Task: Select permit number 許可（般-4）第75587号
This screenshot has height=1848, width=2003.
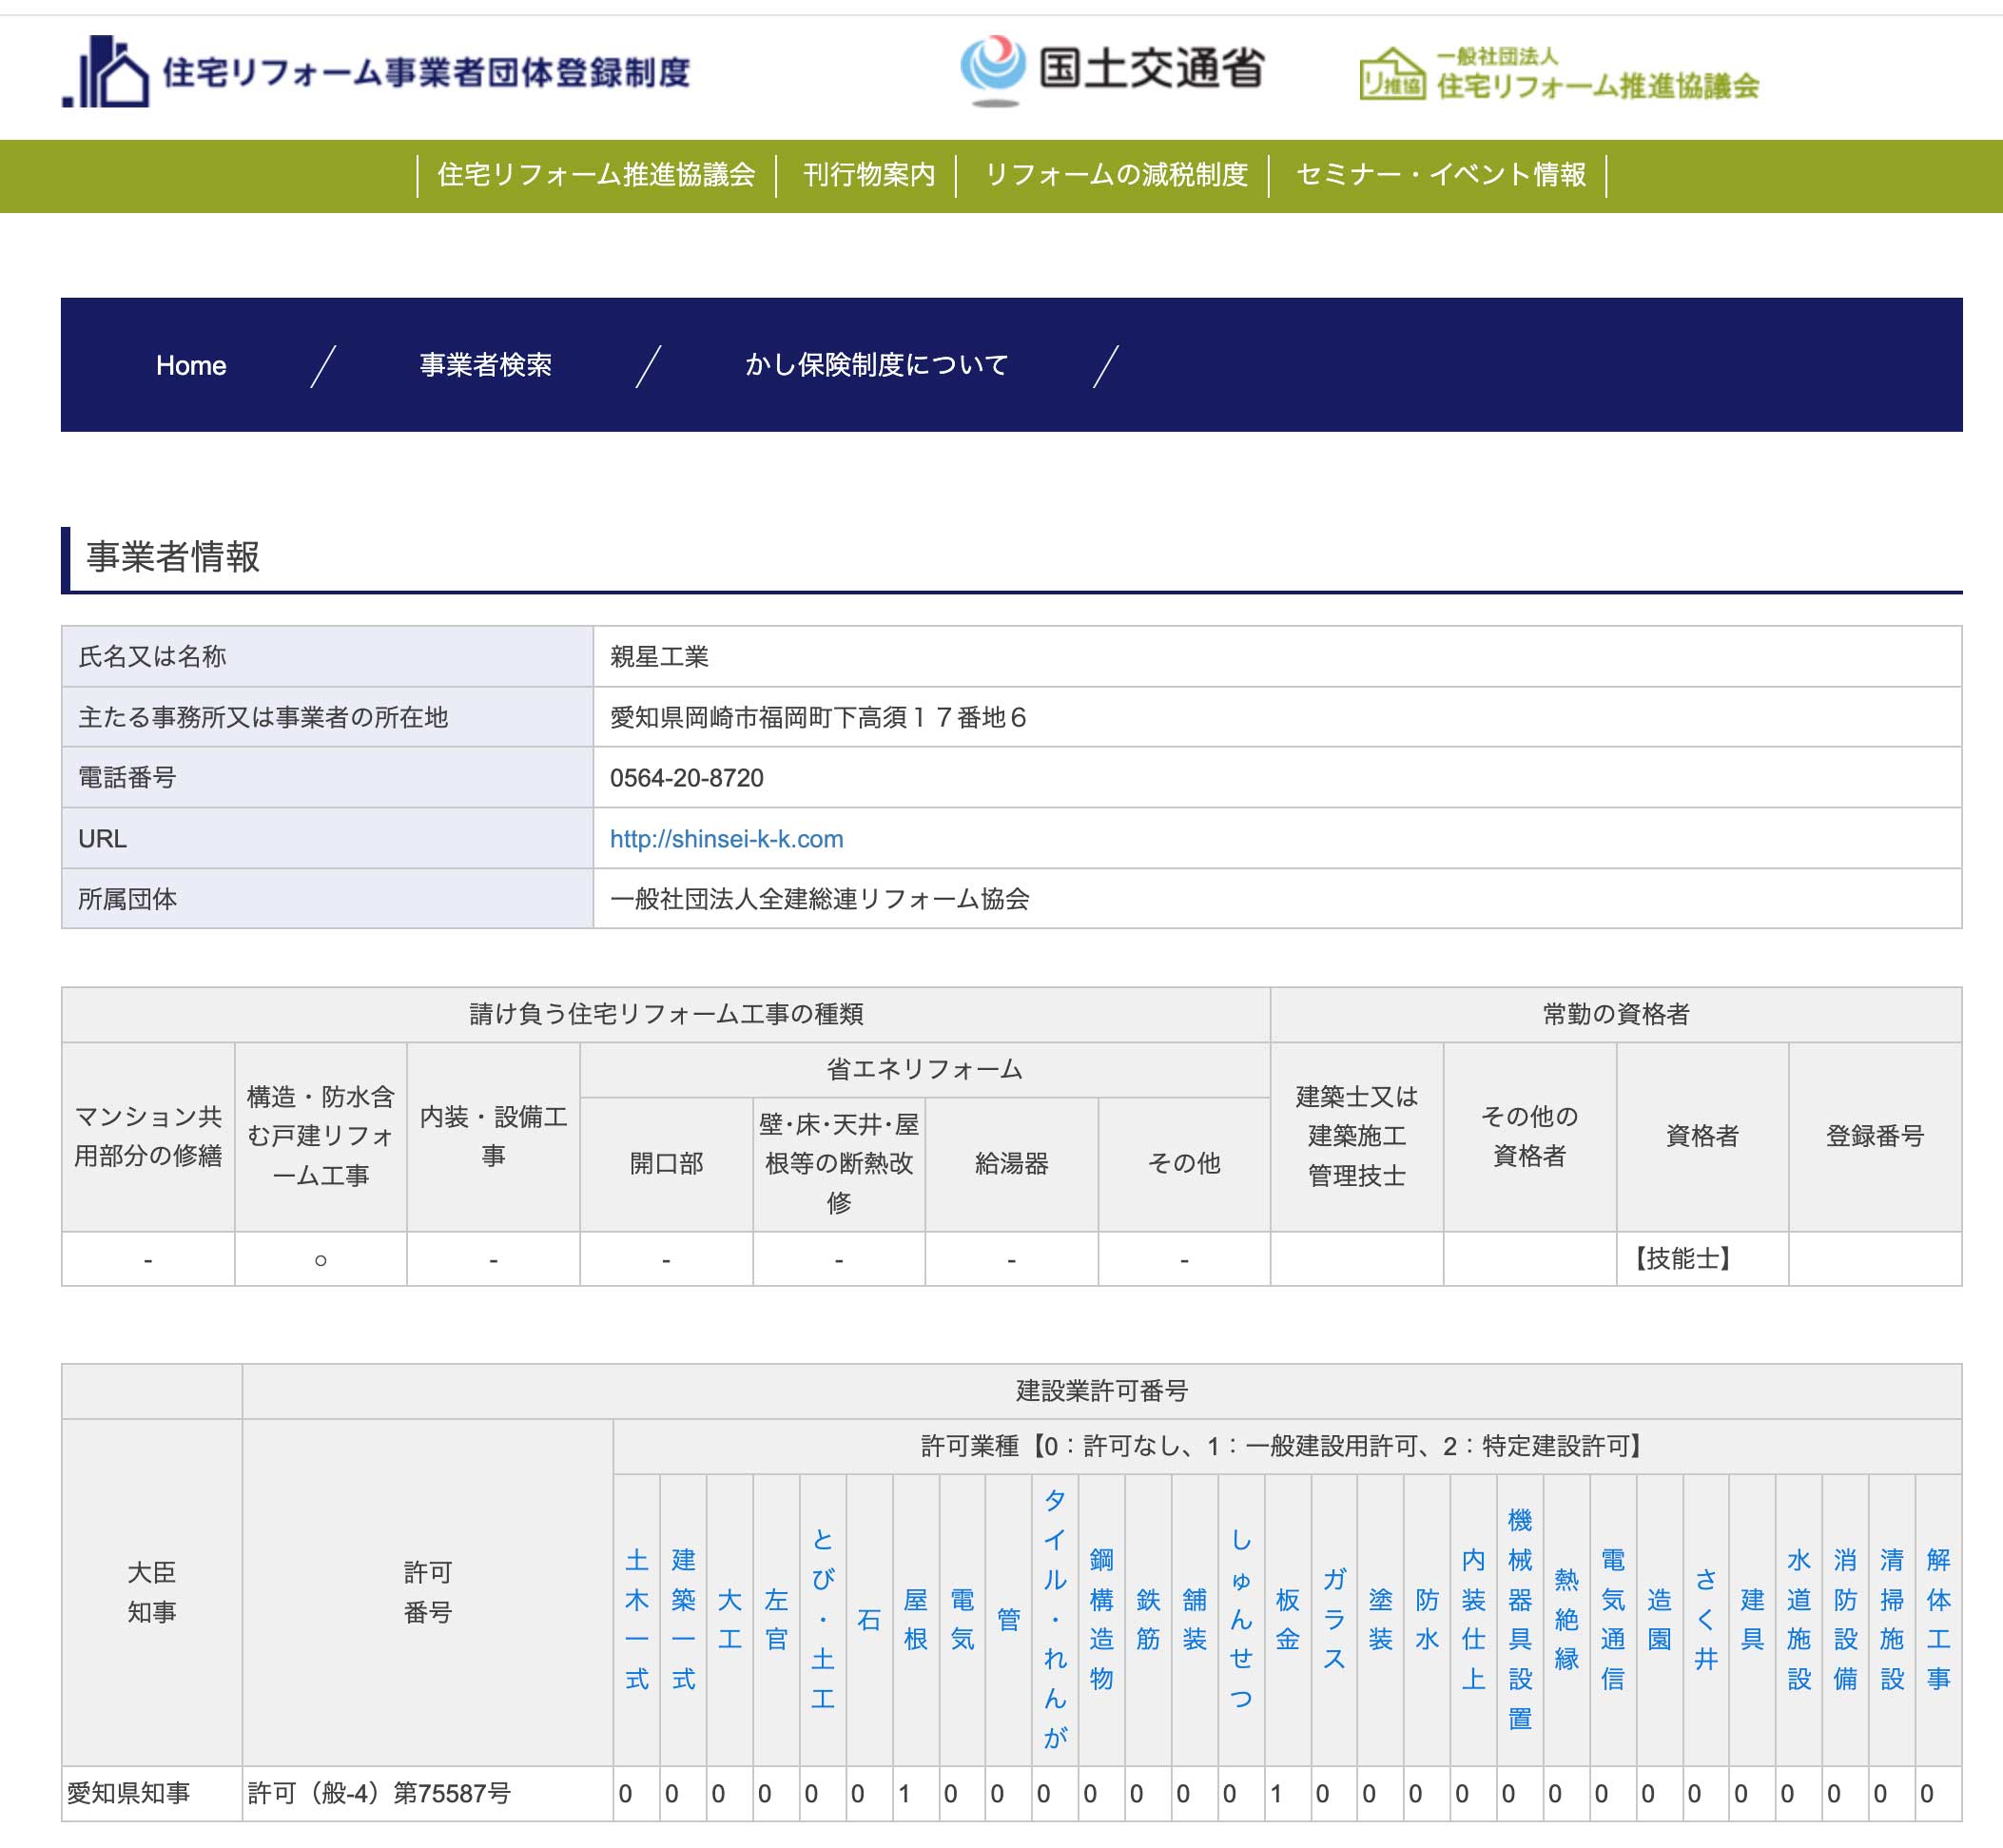Action: coord(379,1793)
